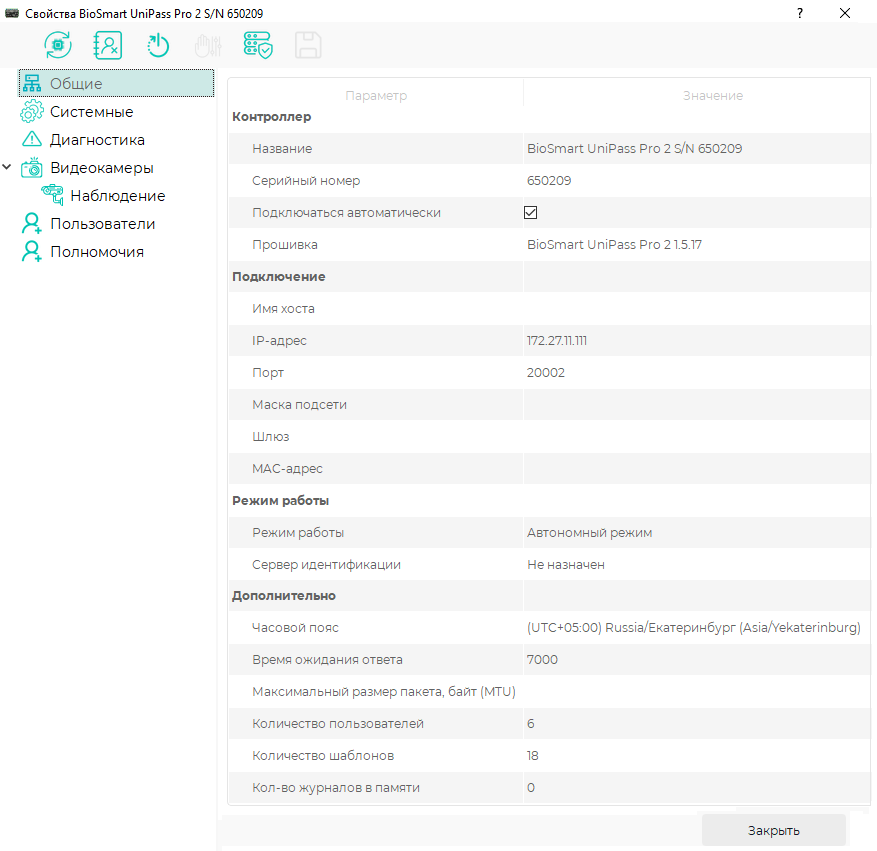877x851 pixels.
Task: Click the disabled save floppy icon
Action: coord(308,45)
